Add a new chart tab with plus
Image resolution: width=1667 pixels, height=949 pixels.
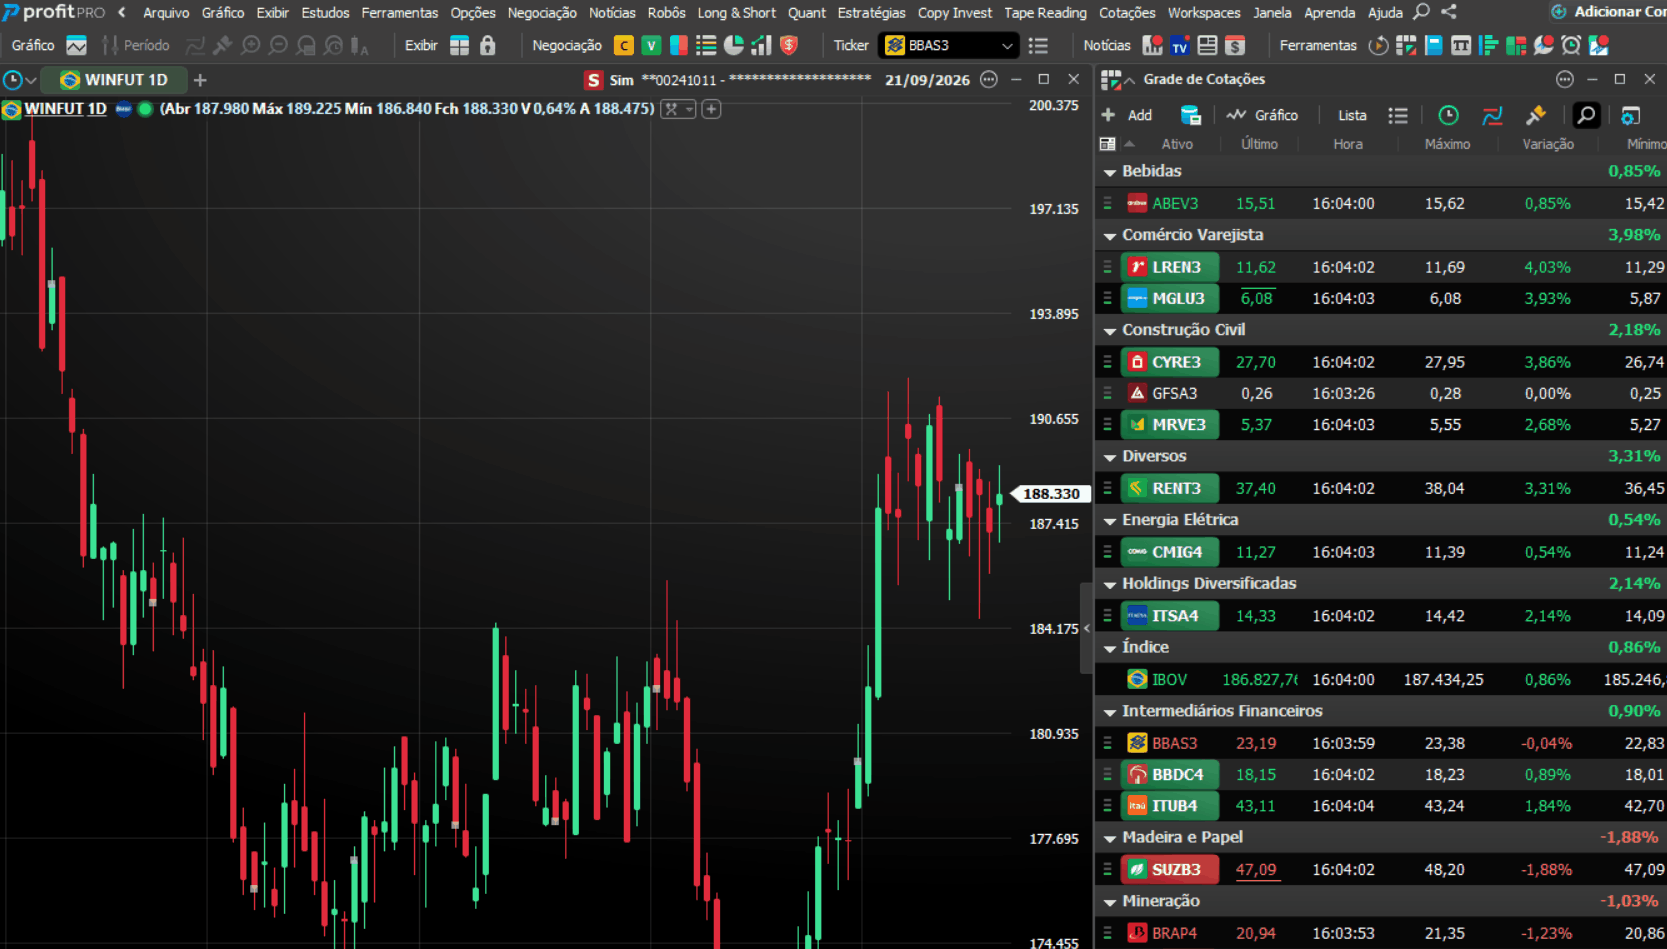200,80
